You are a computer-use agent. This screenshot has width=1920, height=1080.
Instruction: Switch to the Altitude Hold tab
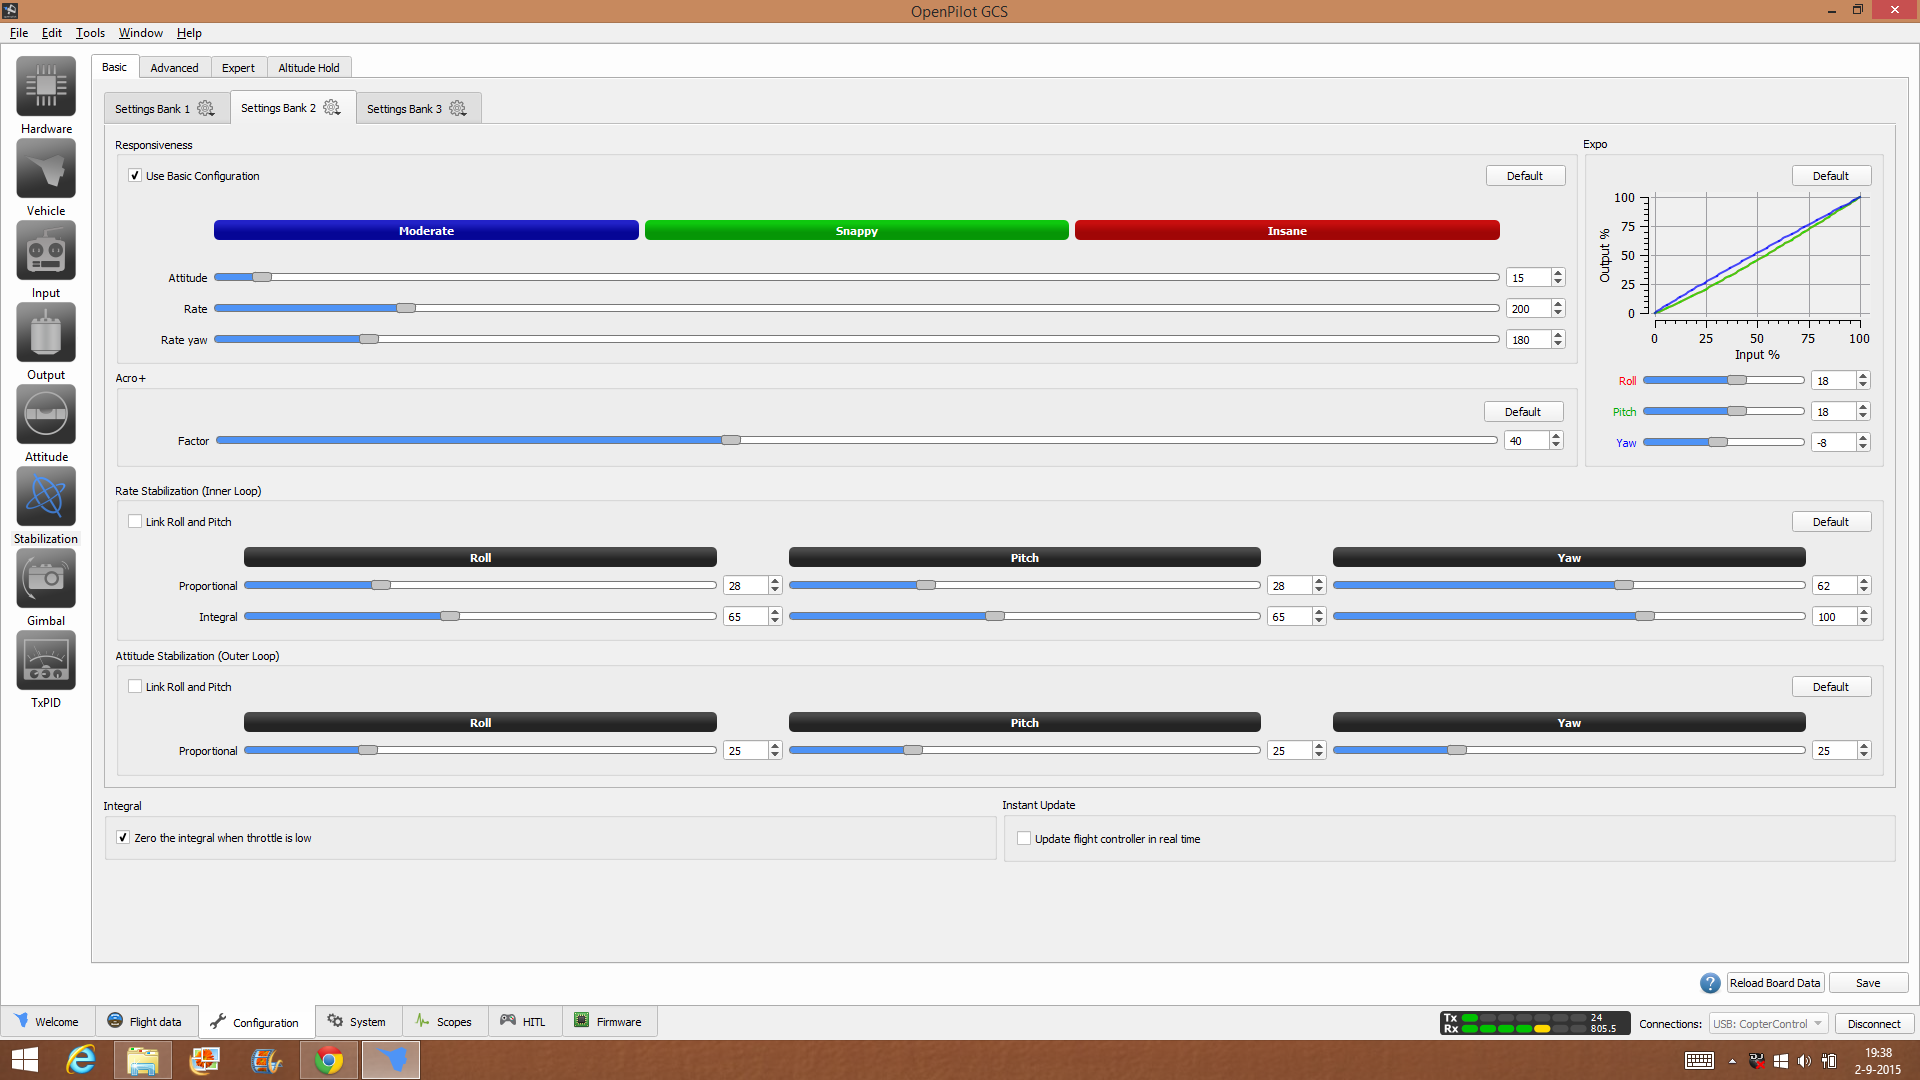(309, 67)
